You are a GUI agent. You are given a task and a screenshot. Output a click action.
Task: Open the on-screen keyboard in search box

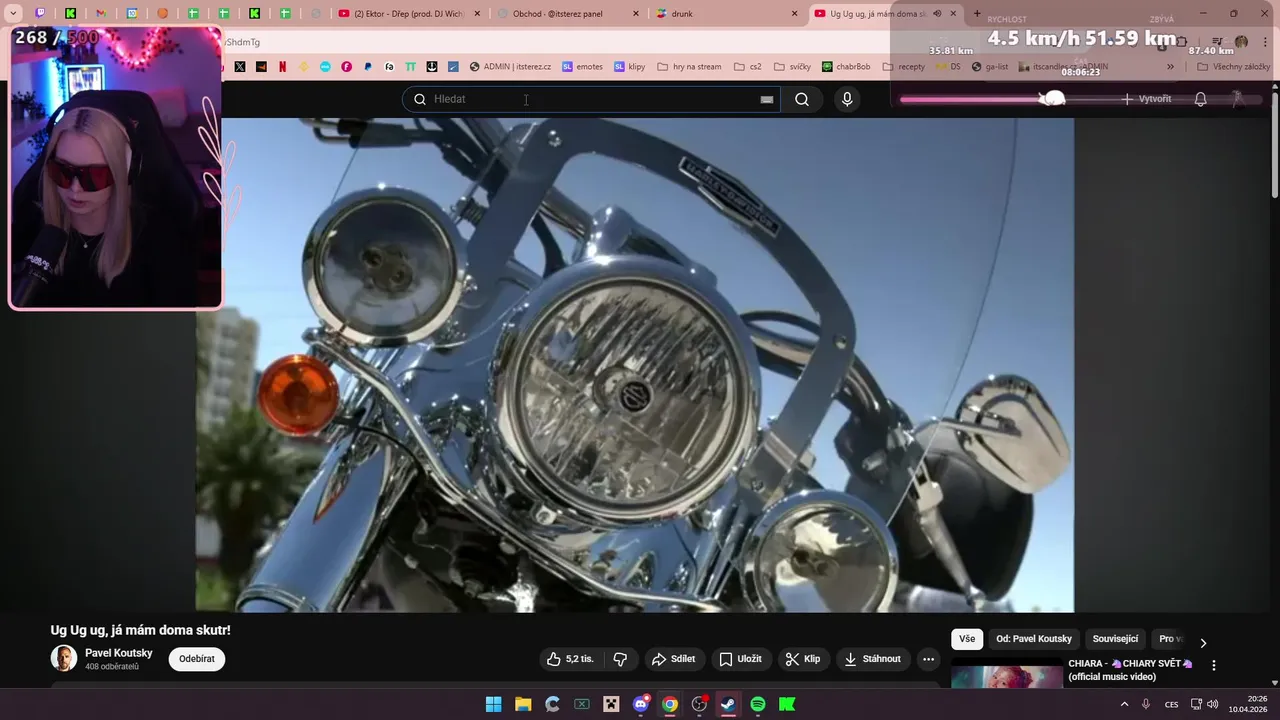tap(767, 99)
